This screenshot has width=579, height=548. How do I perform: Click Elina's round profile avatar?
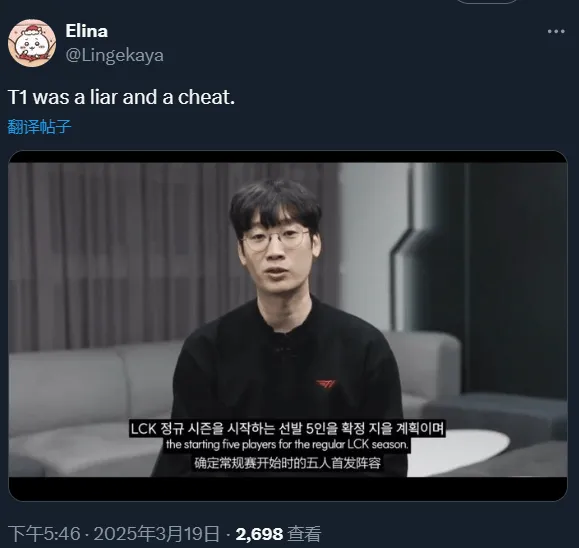click(32, 43)
